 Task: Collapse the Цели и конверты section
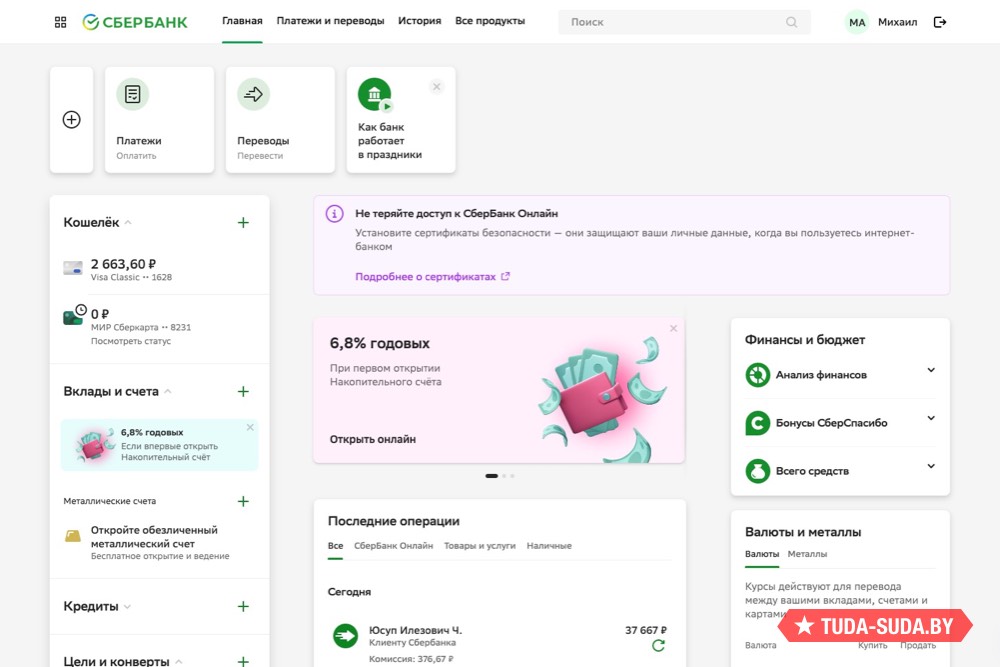click(179, 662)
